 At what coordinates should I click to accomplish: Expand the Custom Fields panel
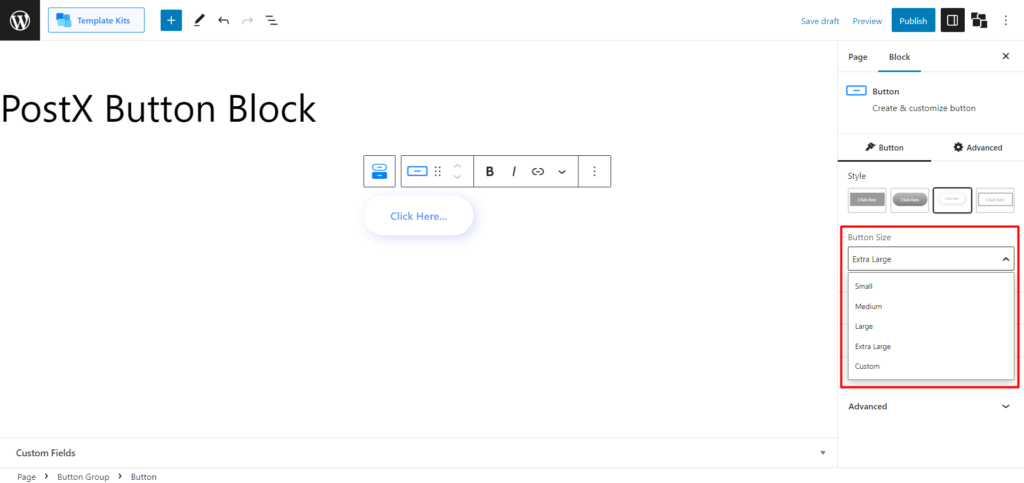(419, 452)
